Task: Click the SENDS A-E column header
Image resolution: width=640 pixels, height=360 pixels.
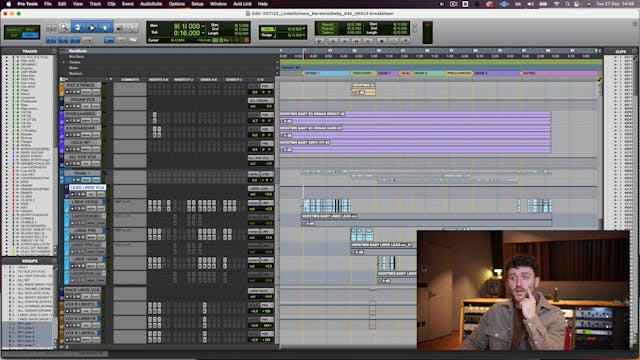Action: pyautogui.click(x=209, y=80)
